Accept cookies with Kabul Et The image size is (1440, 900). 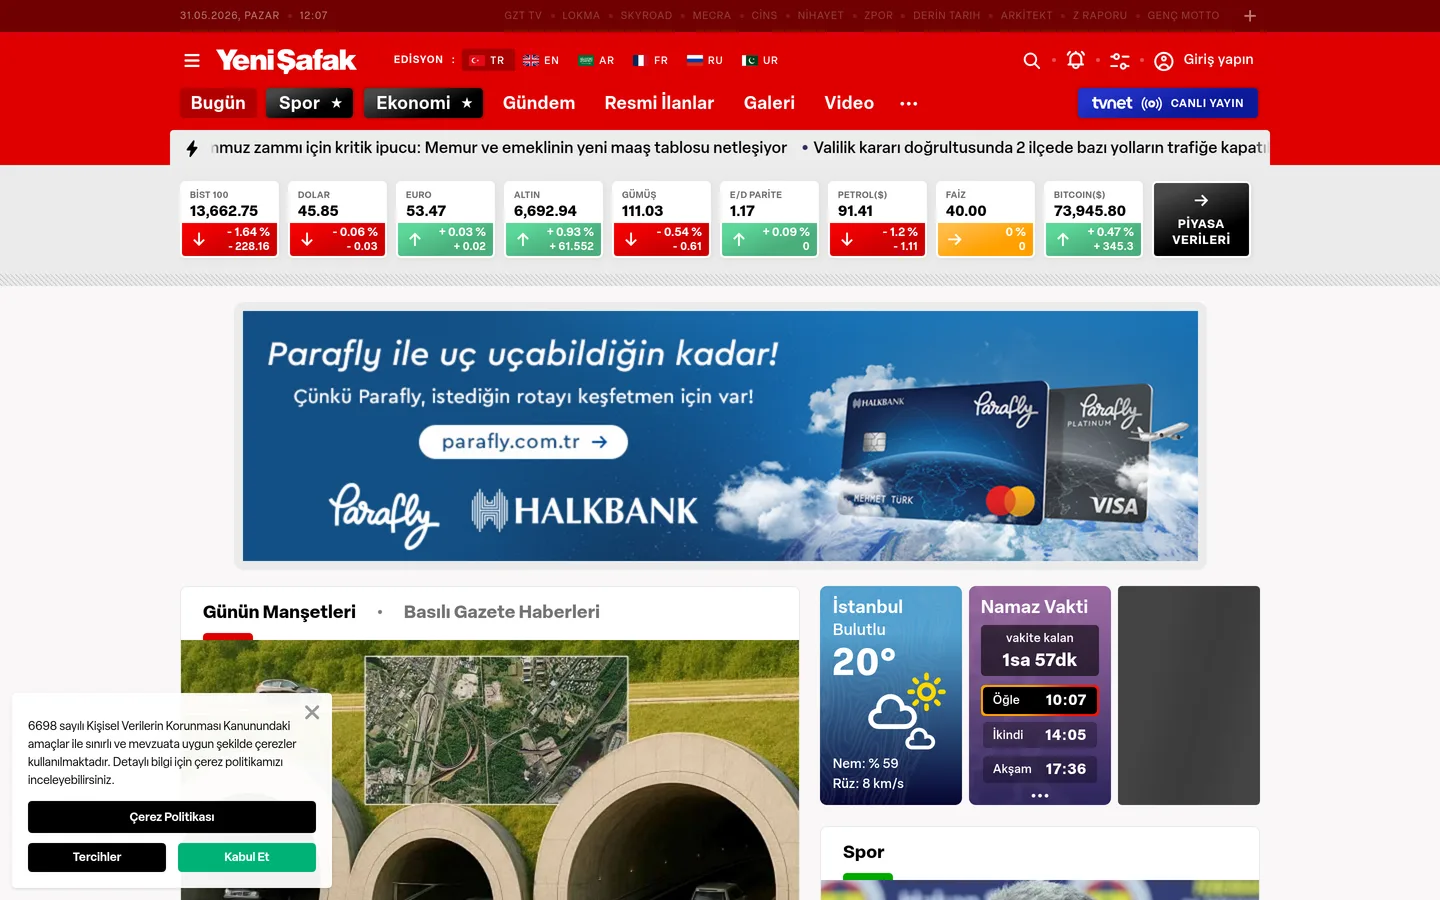[x=247, y=857]
